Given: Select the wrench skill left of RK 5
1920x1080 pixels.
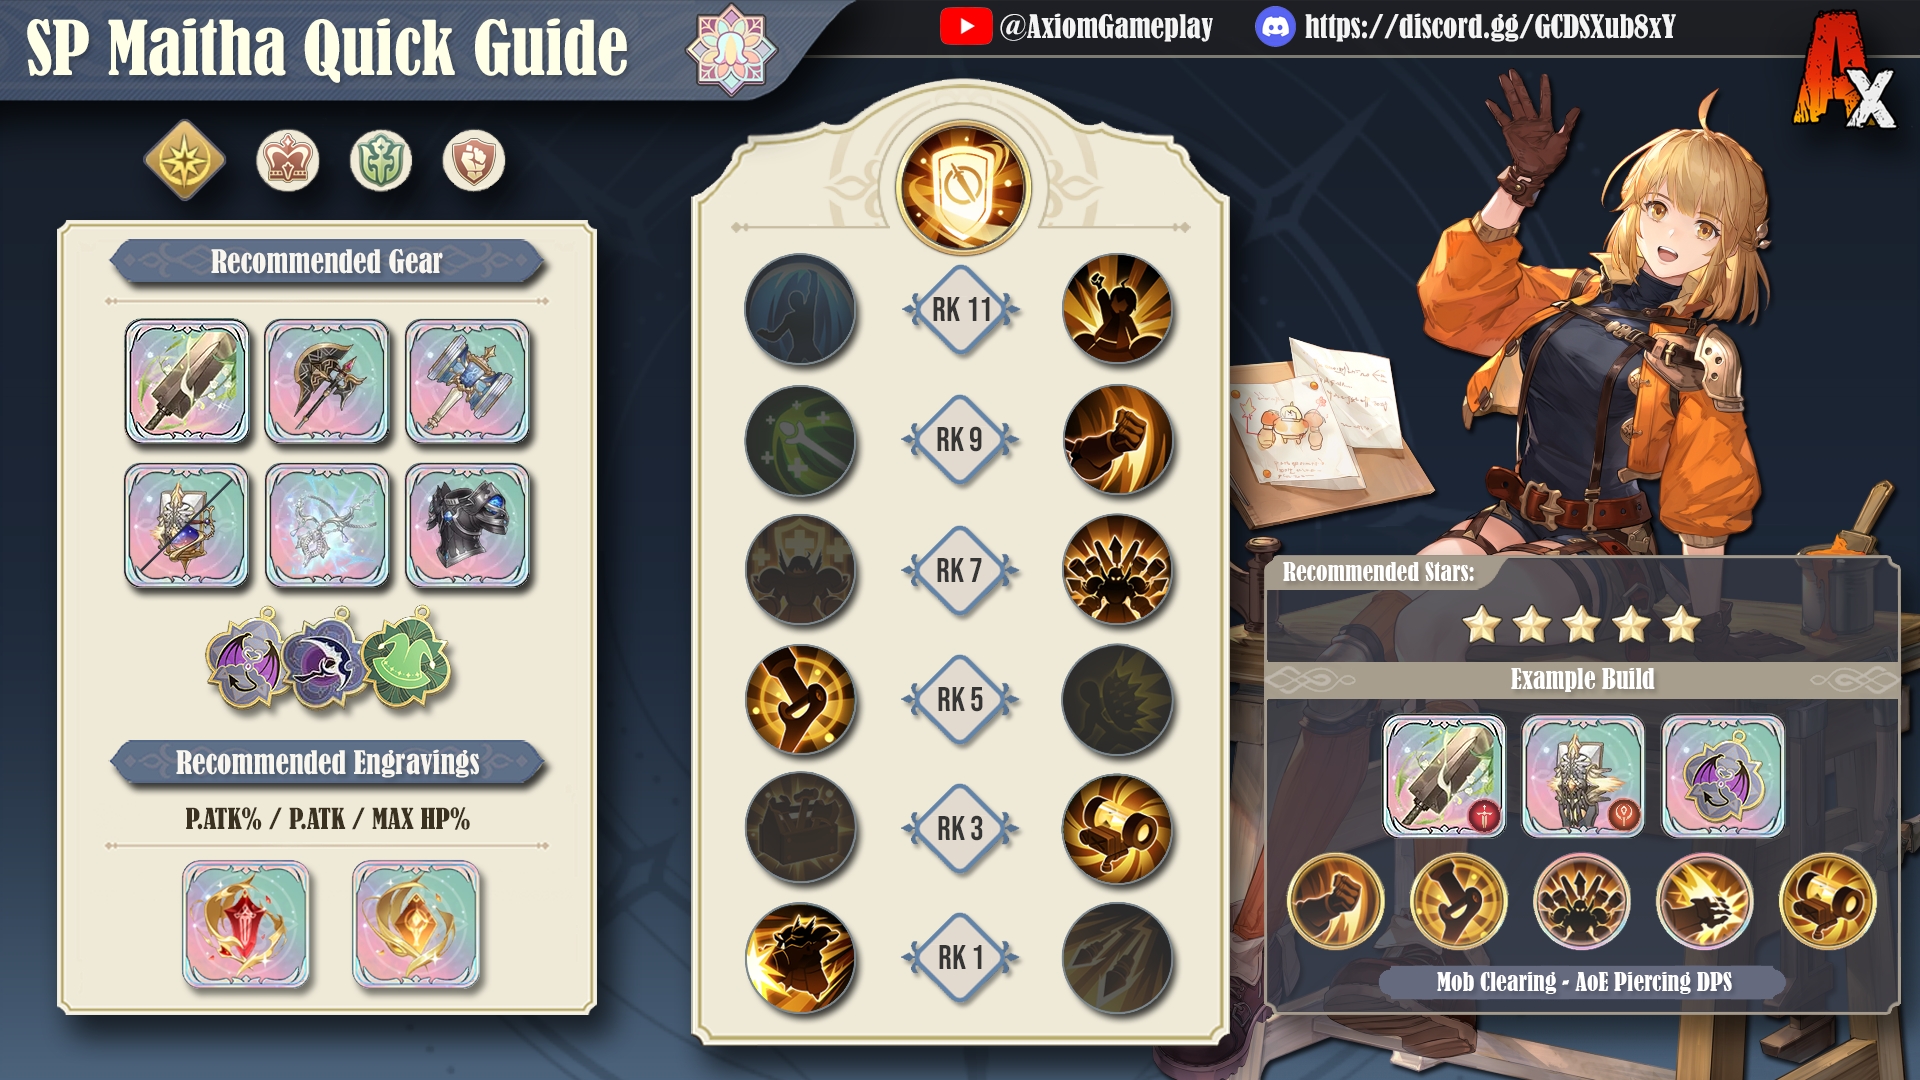Looking at the screenshot, I should [x=800, y=700].
